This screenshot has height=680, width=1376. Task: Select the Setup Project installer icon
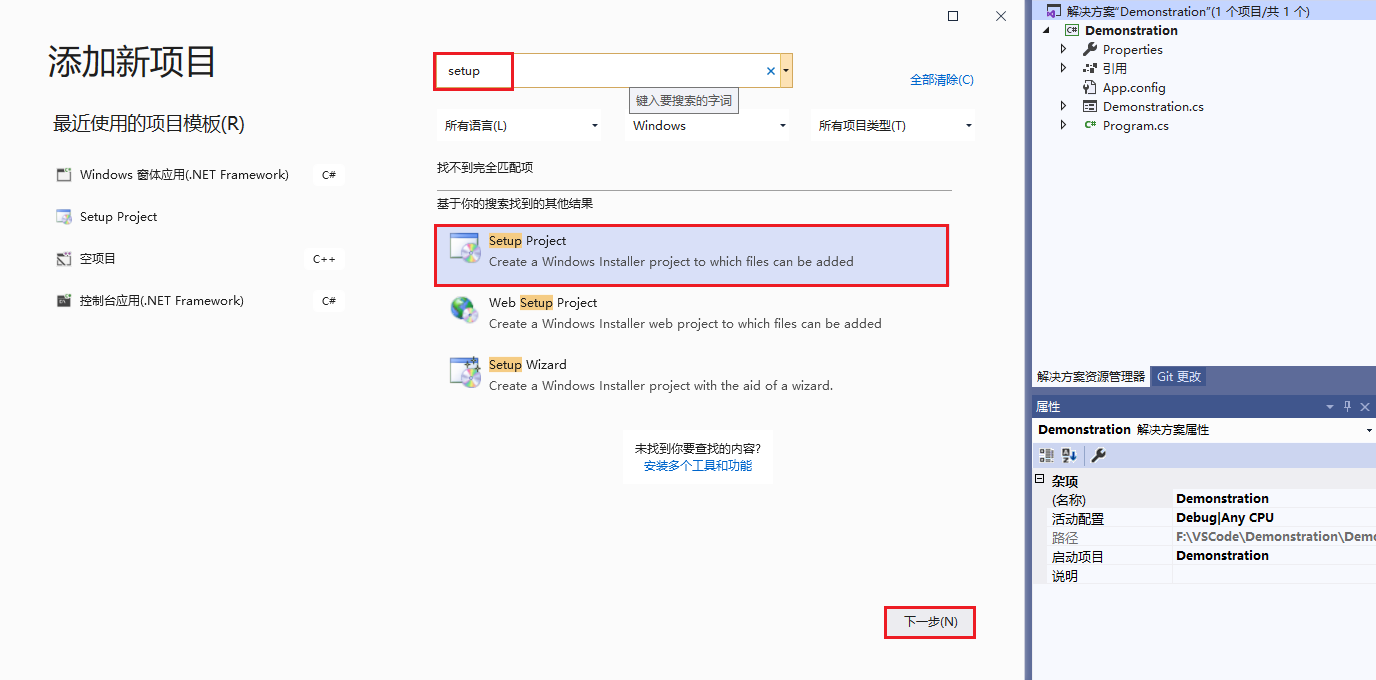pyautogui.click(x=465, y=248)
